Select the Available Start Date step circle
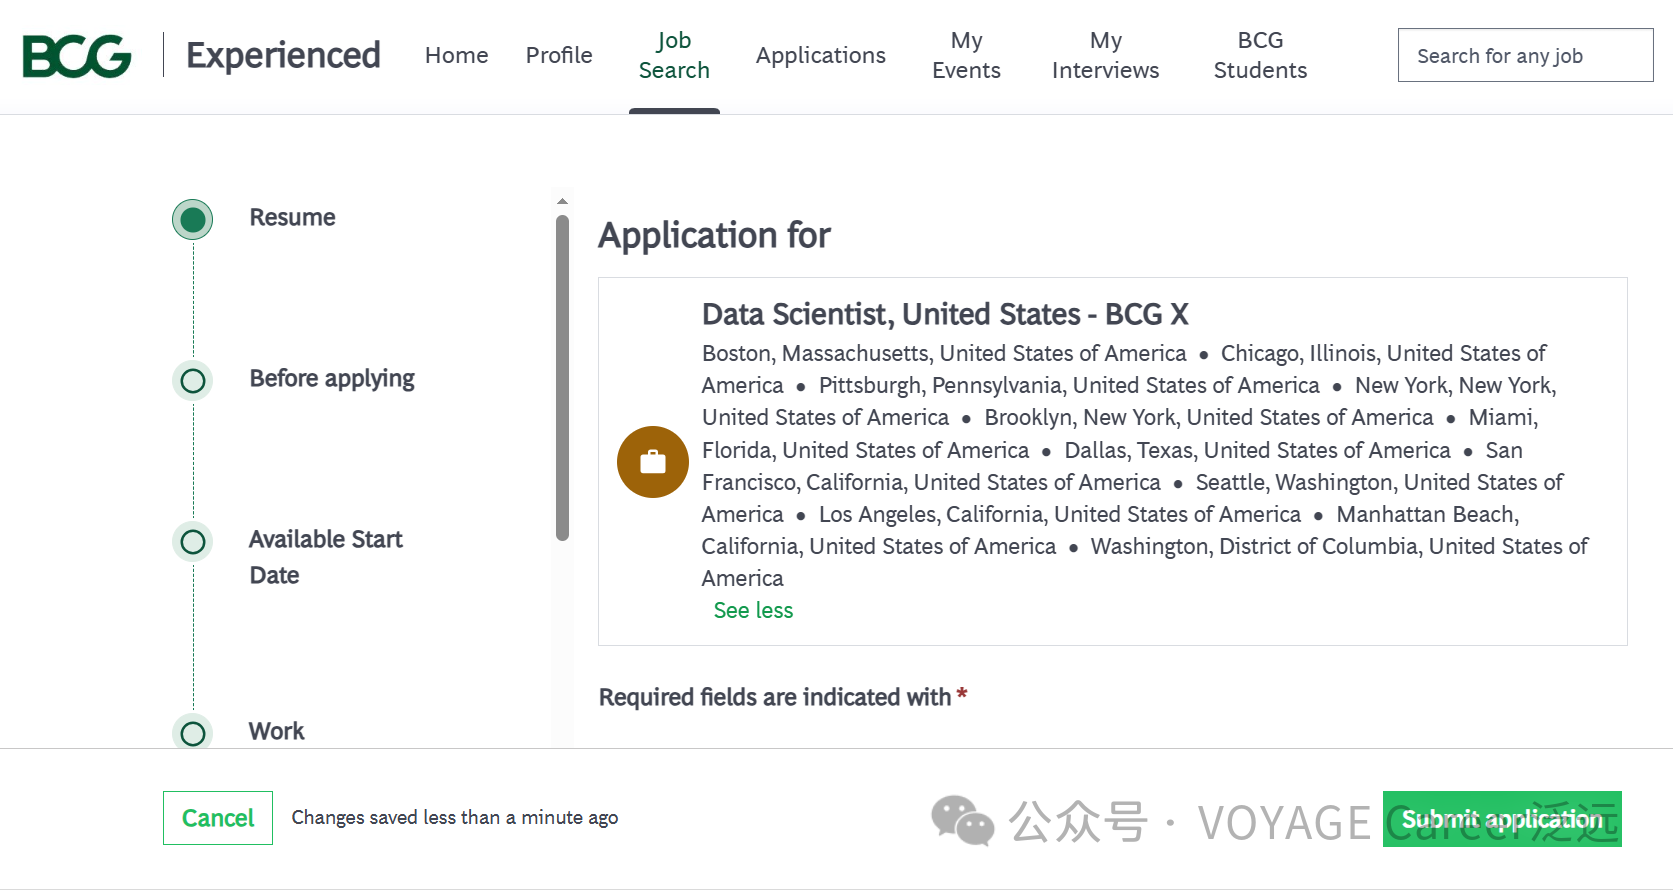 [193, 542]
